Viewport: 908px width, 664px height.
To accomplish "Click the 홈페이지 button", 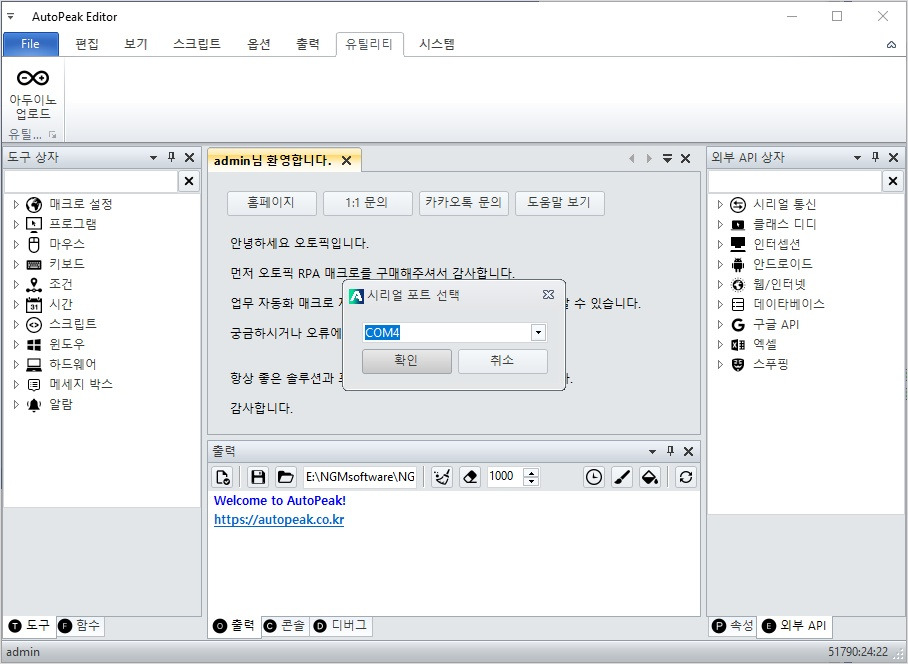I will tap(272, 203).
